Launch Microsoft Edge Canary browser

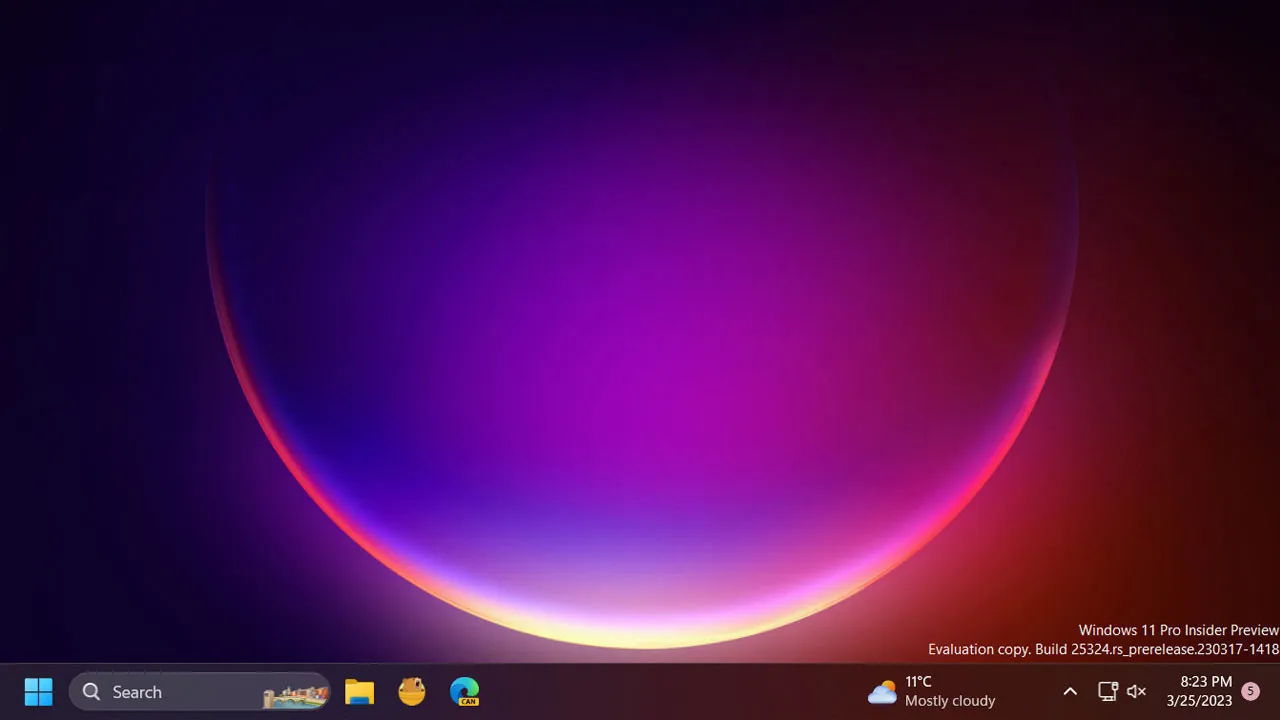[465, 692]
